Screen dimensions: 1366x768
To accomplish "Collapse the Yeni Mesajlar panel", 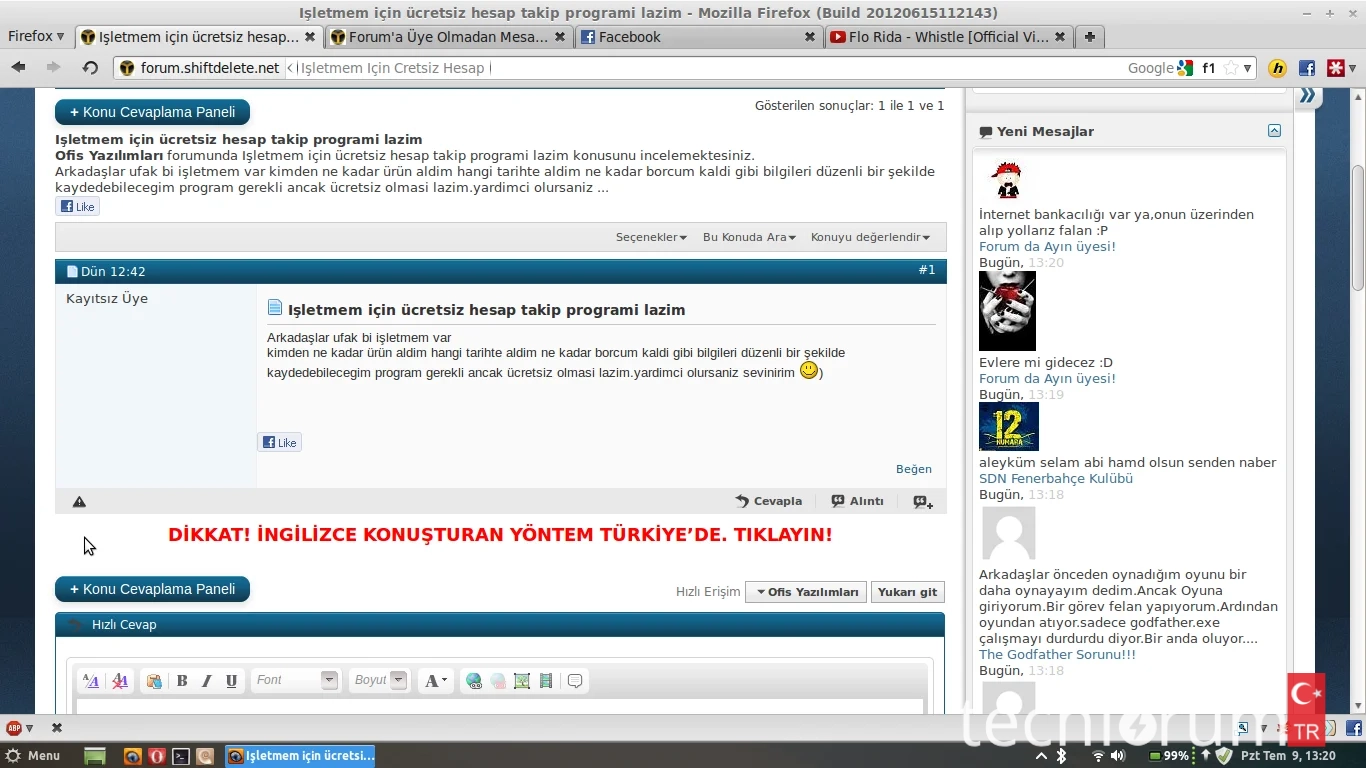I will coord(1274,130).
